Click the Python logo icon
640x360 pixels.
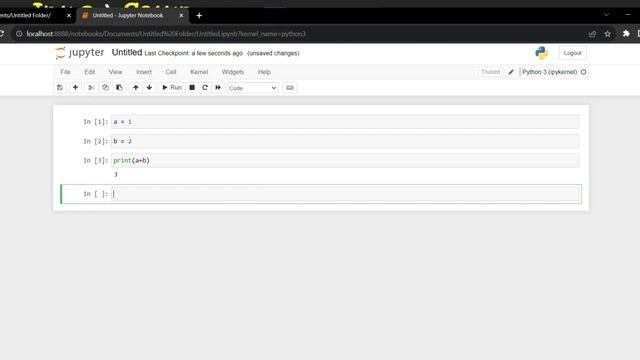(x=542, y=53)
